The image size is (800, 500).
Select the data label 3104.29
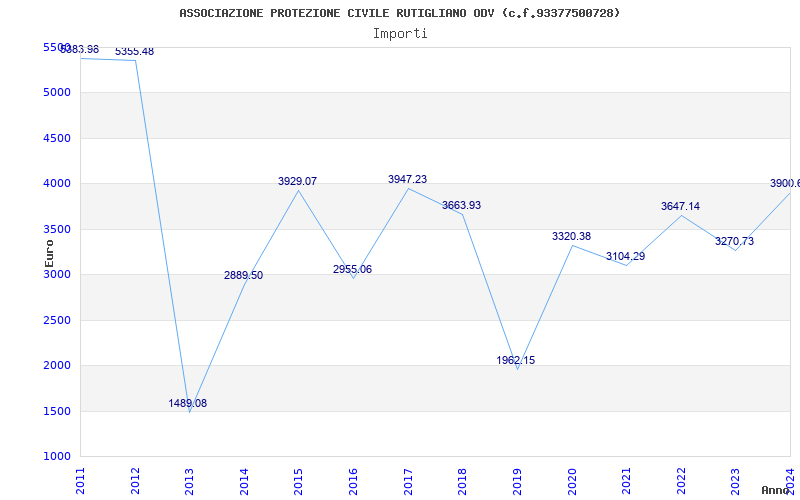click(626, 256)
